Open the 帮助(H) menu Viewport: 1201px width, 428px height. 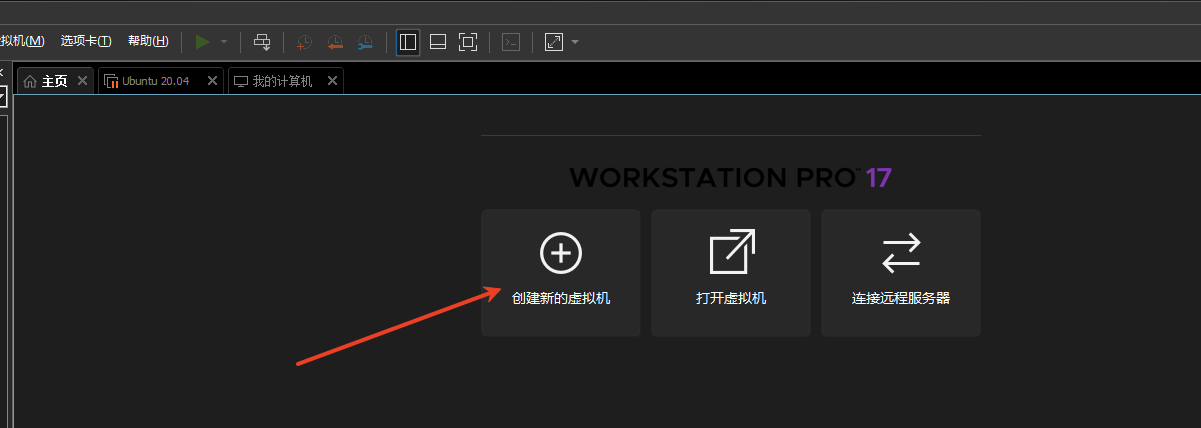[148, 41]
